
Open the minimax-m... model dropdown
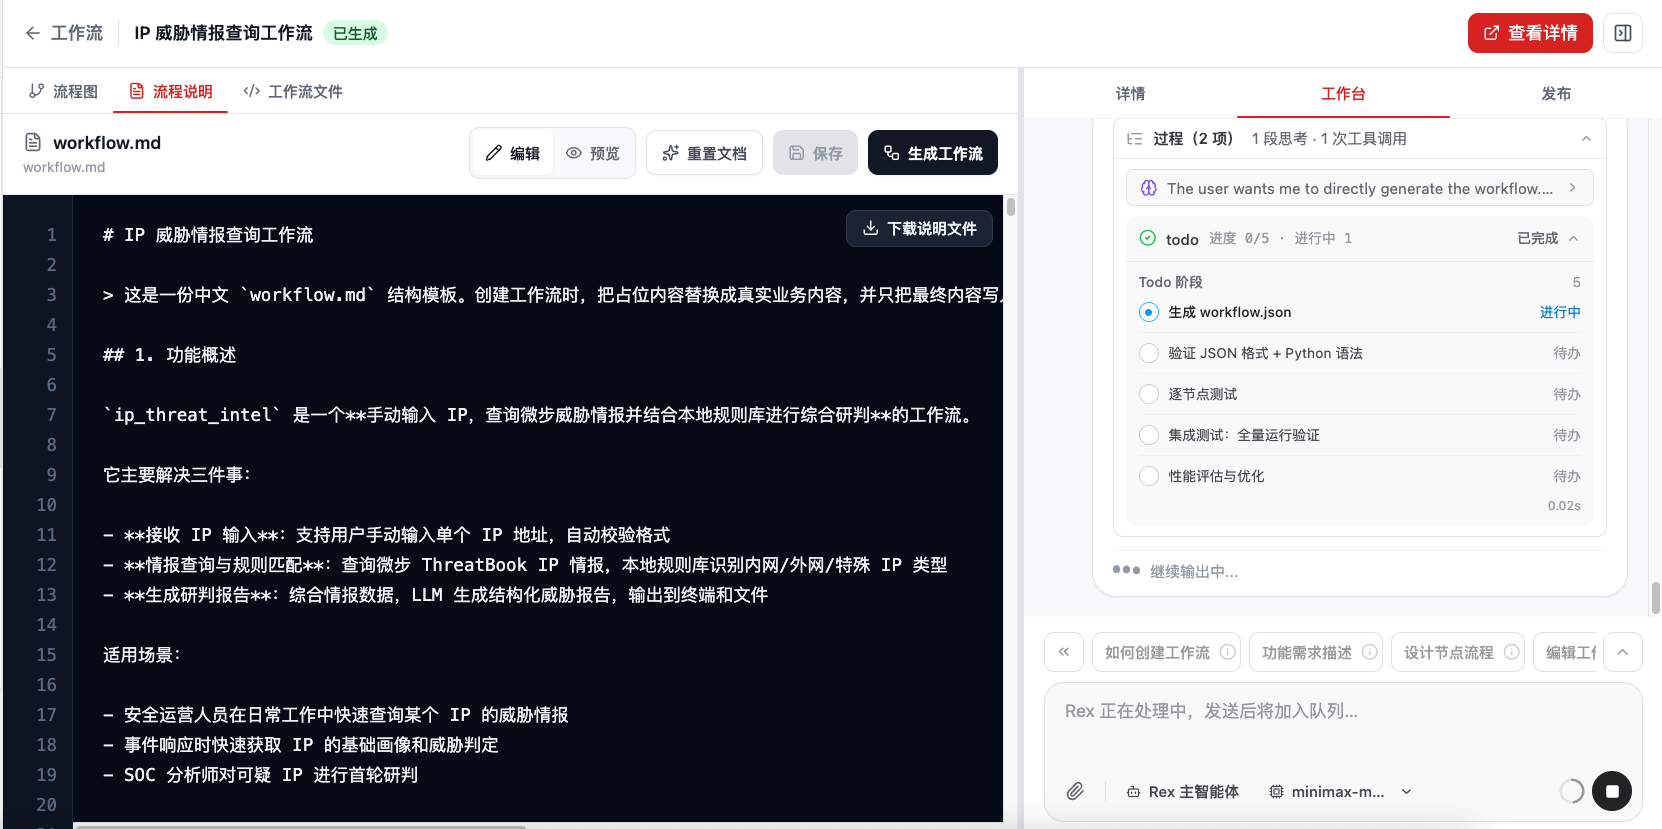(1340, 791)
